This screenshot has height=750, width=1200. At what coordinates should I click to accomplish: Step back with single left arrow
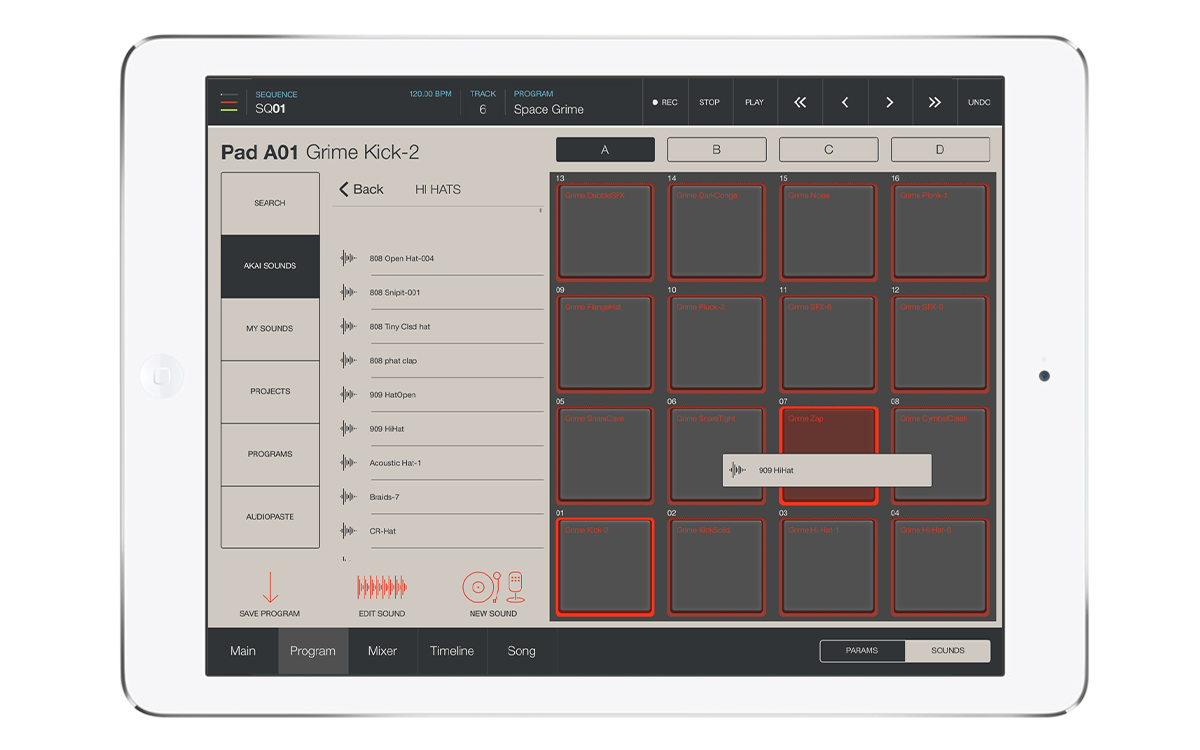(x=845, y=102)
